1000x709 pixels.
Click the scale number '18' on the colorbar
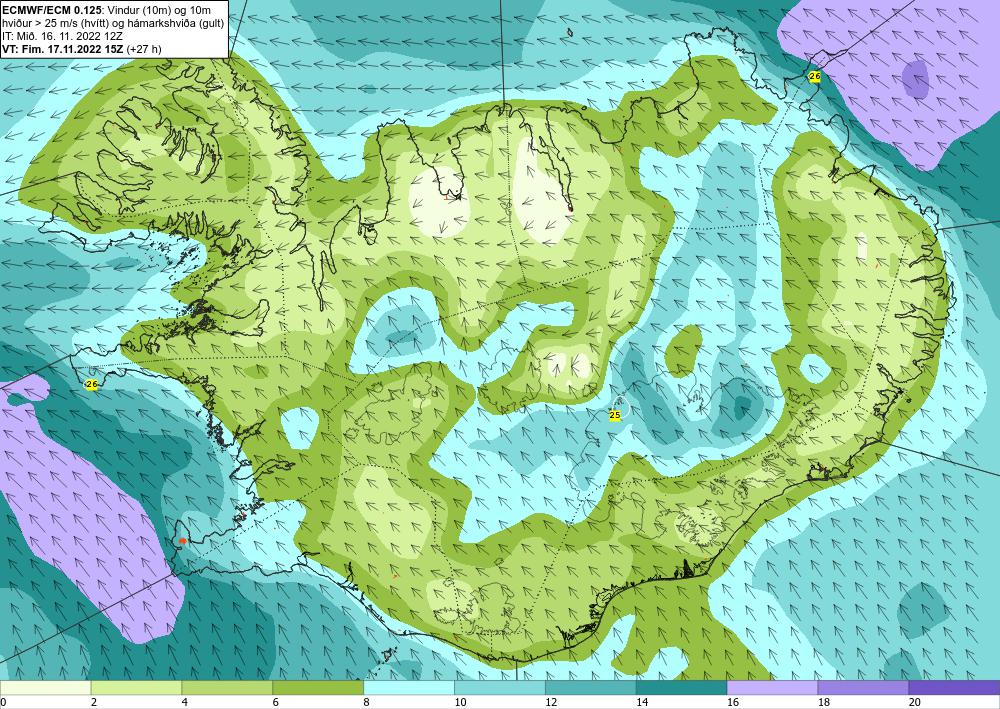tap(823, 703)
